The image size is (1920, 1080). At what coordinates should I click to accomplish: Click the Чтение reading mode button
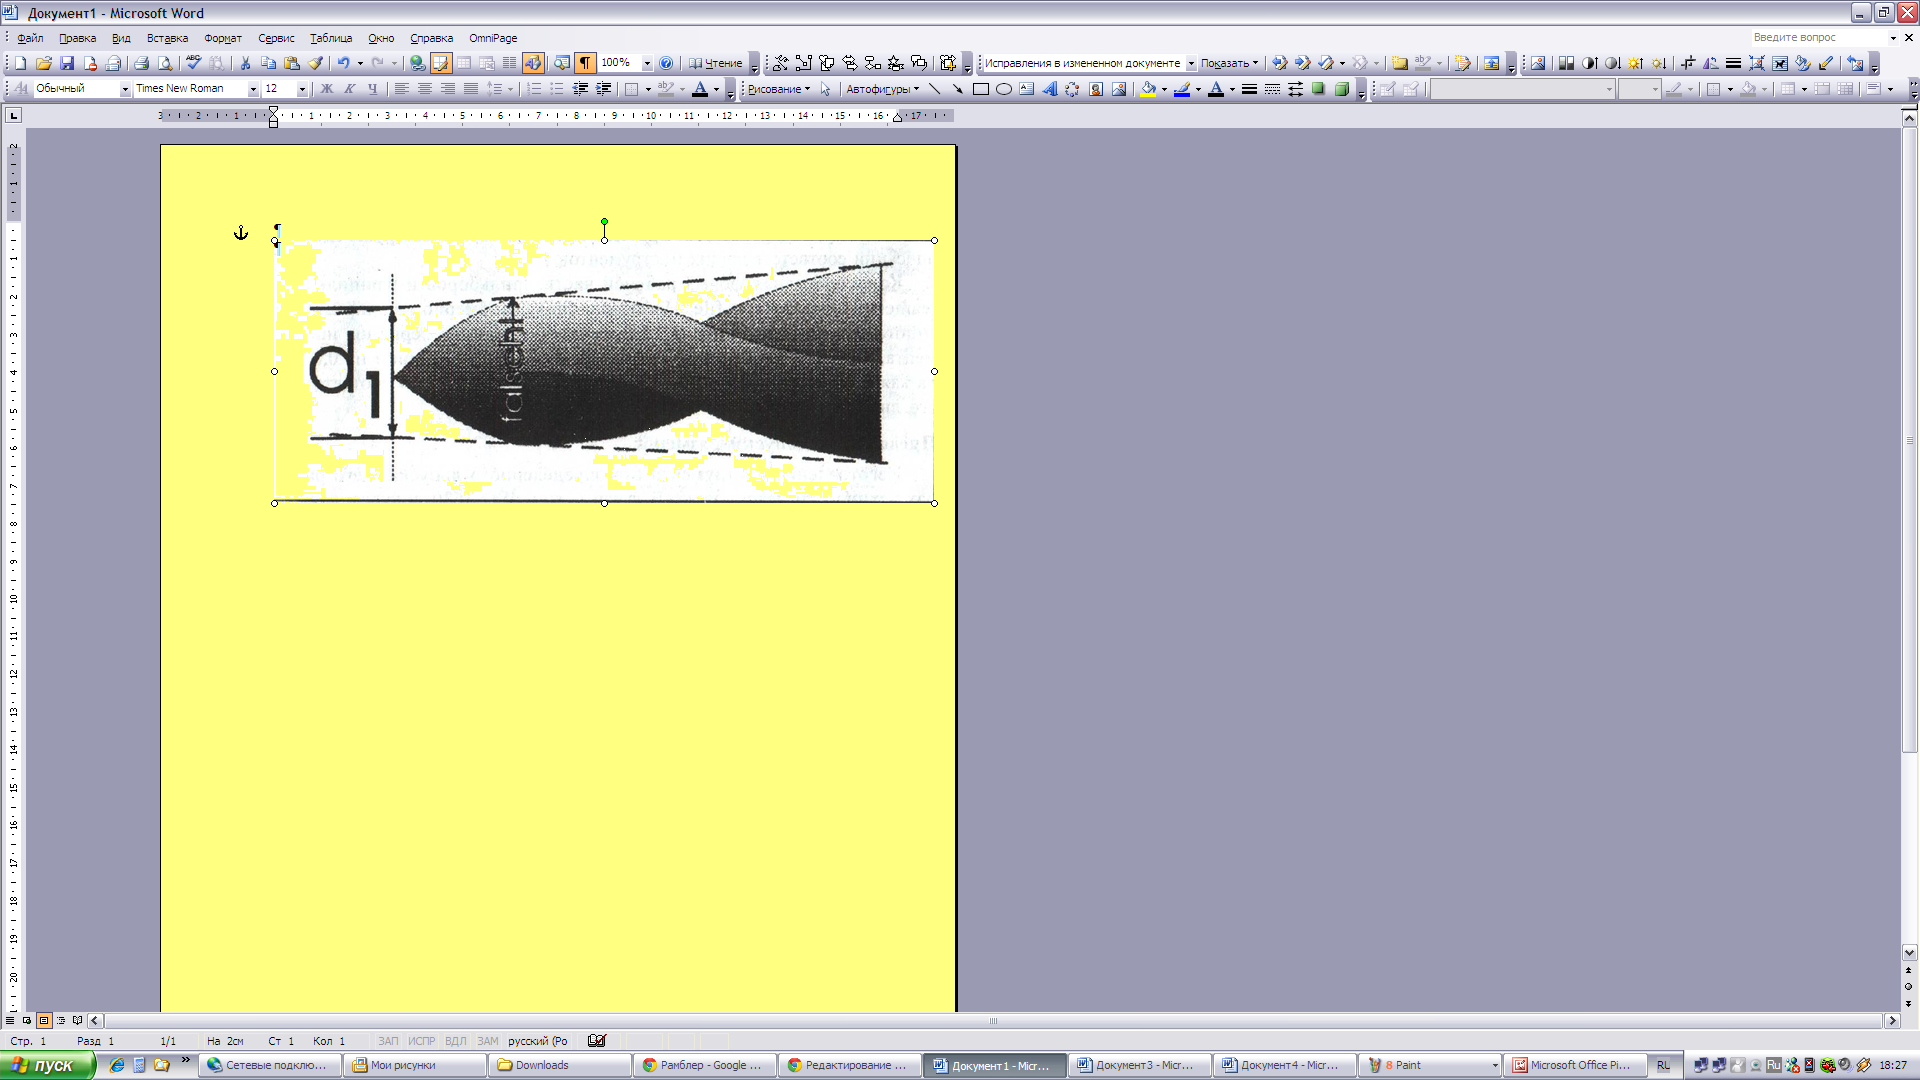click(x=716, y=63)
